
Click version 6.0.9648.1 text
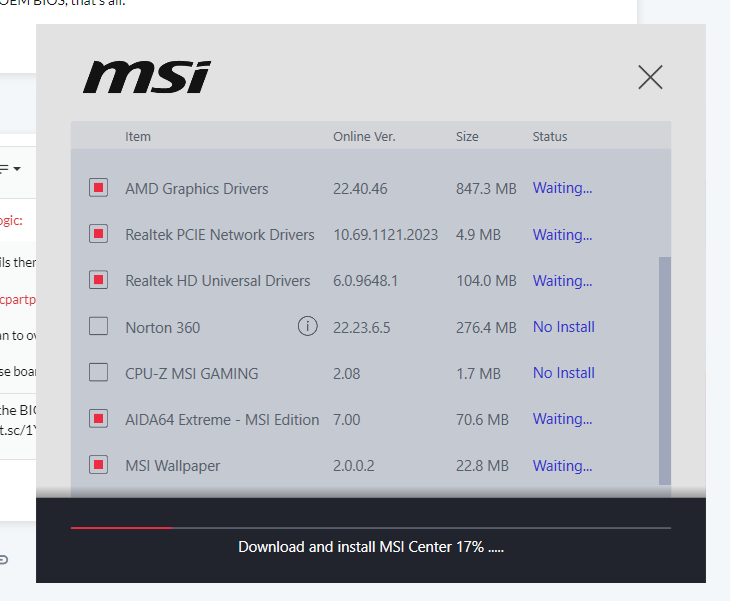point(365,281)
